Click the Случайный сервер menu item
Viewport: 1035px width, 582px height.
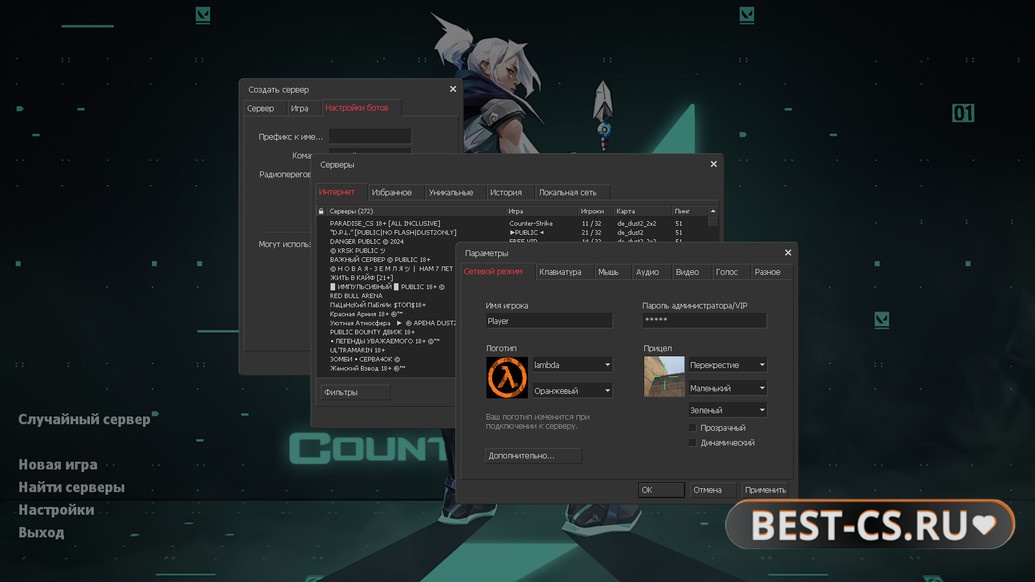84,419
